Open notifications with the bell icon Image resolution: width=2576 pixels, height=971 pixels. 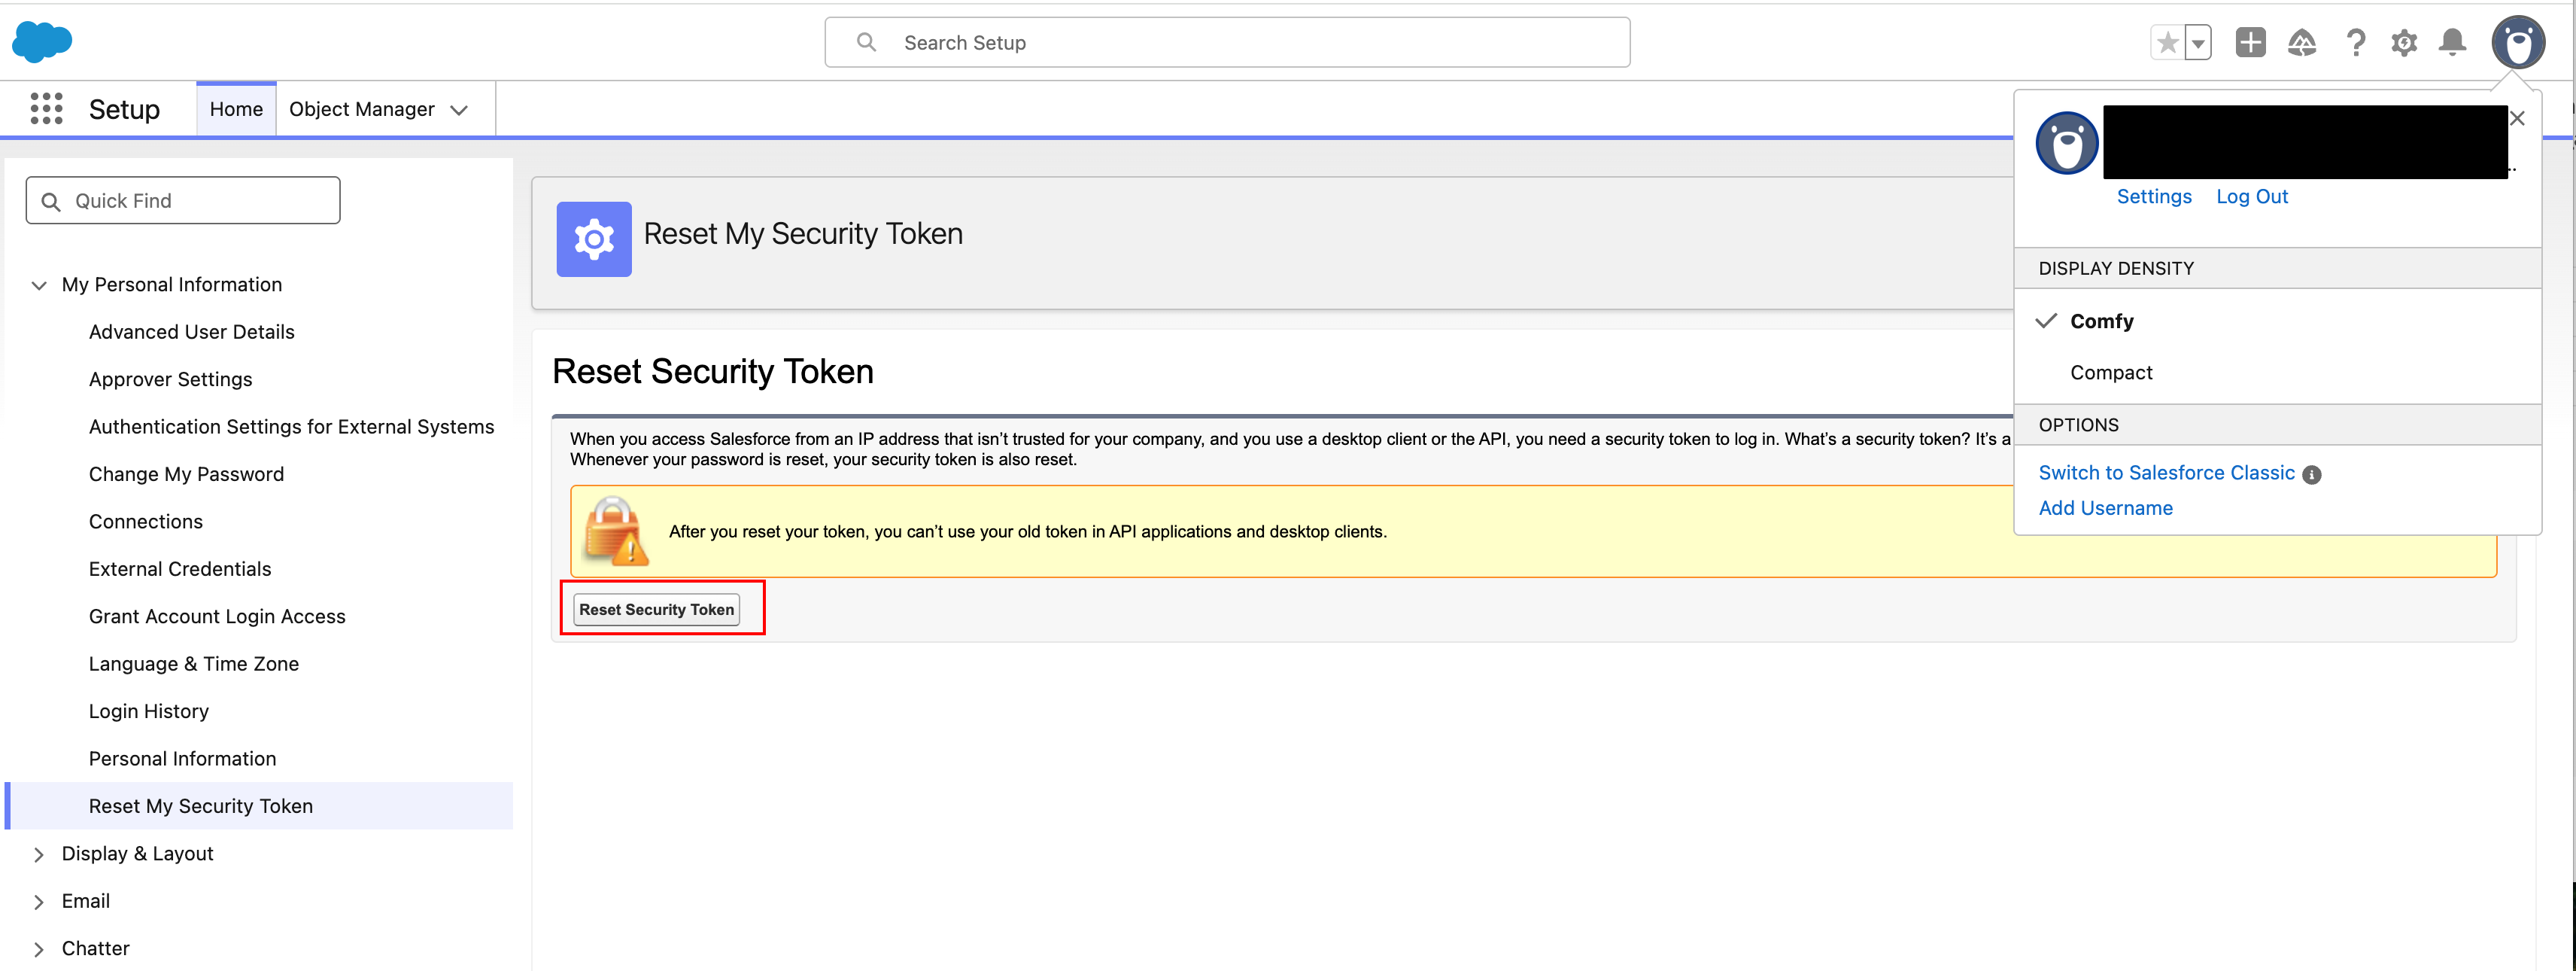point(2452,42)
